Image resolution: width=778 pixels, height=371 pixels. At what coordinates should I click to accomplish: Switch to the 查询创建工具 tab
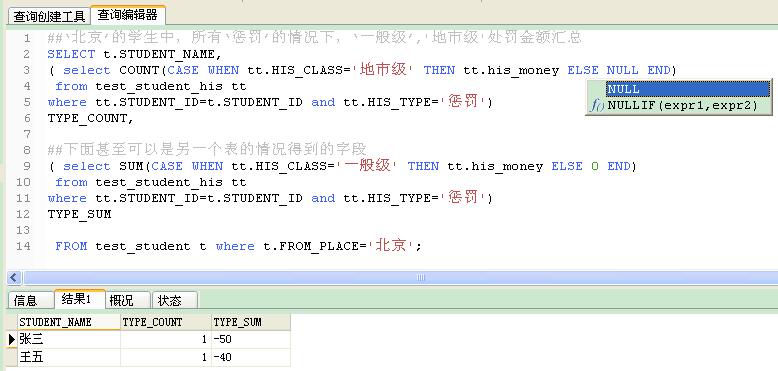pos(49,16)
